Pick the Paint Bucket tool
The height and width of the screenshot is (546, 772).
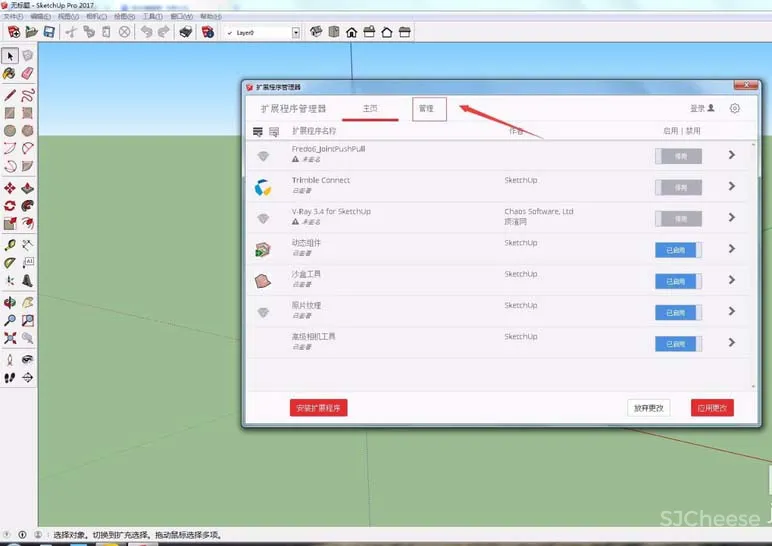tap(10, 73)
